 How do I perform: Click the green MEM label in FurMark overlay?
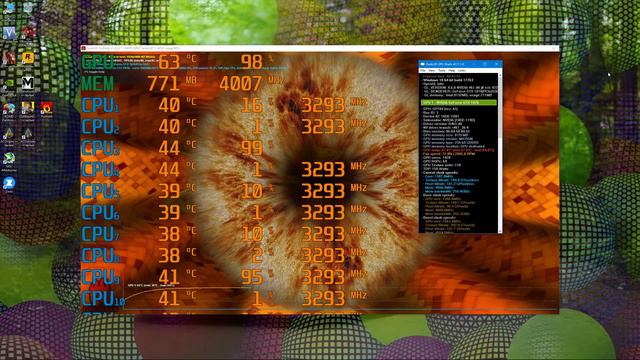98,84
